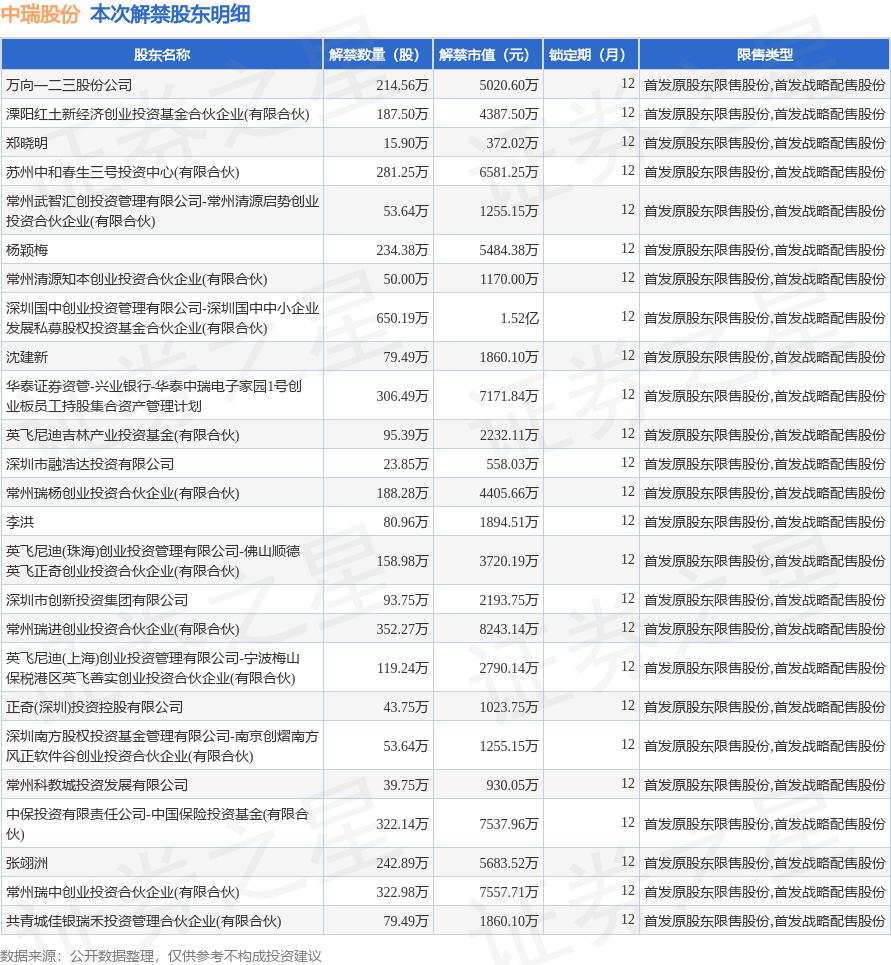891x965 pixels.
Task: Select 英飞尼迪(珠海)创业投资管理有限公司 shareholder entry
Action: 153,561
